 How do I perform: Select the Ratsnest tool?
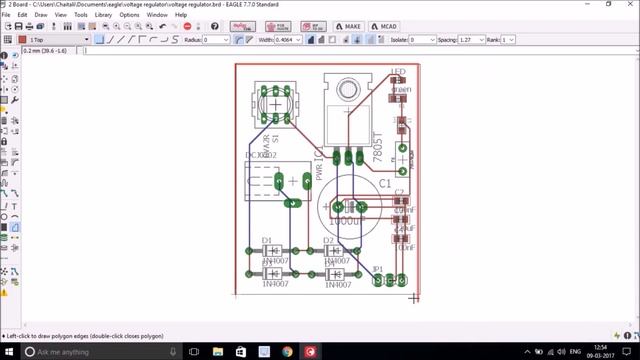(4, 271)
